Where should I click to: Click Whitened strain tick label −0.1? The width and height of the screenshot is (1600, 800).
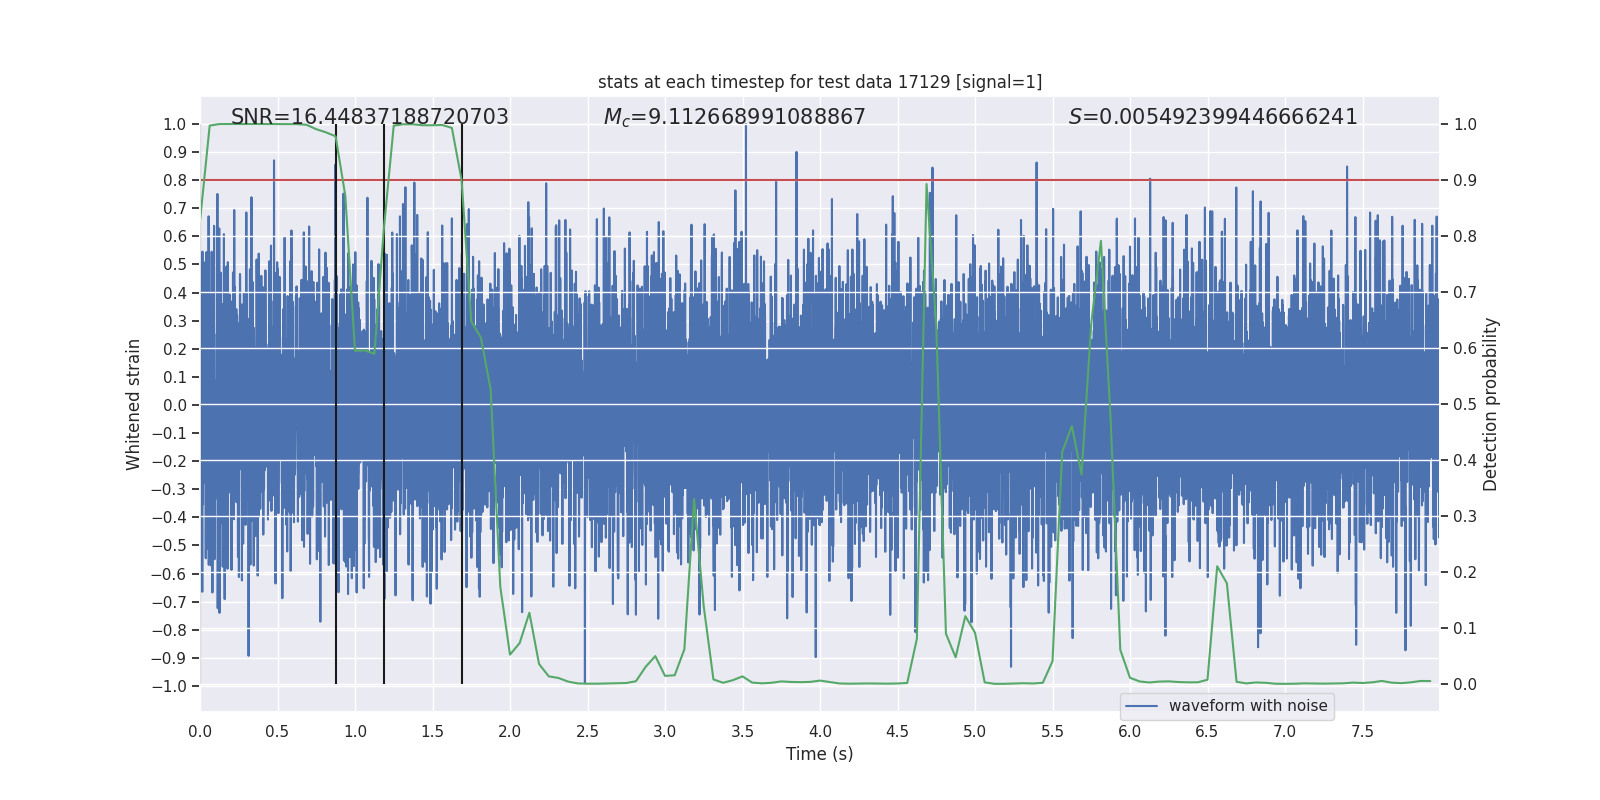click(x=169, y=433)
